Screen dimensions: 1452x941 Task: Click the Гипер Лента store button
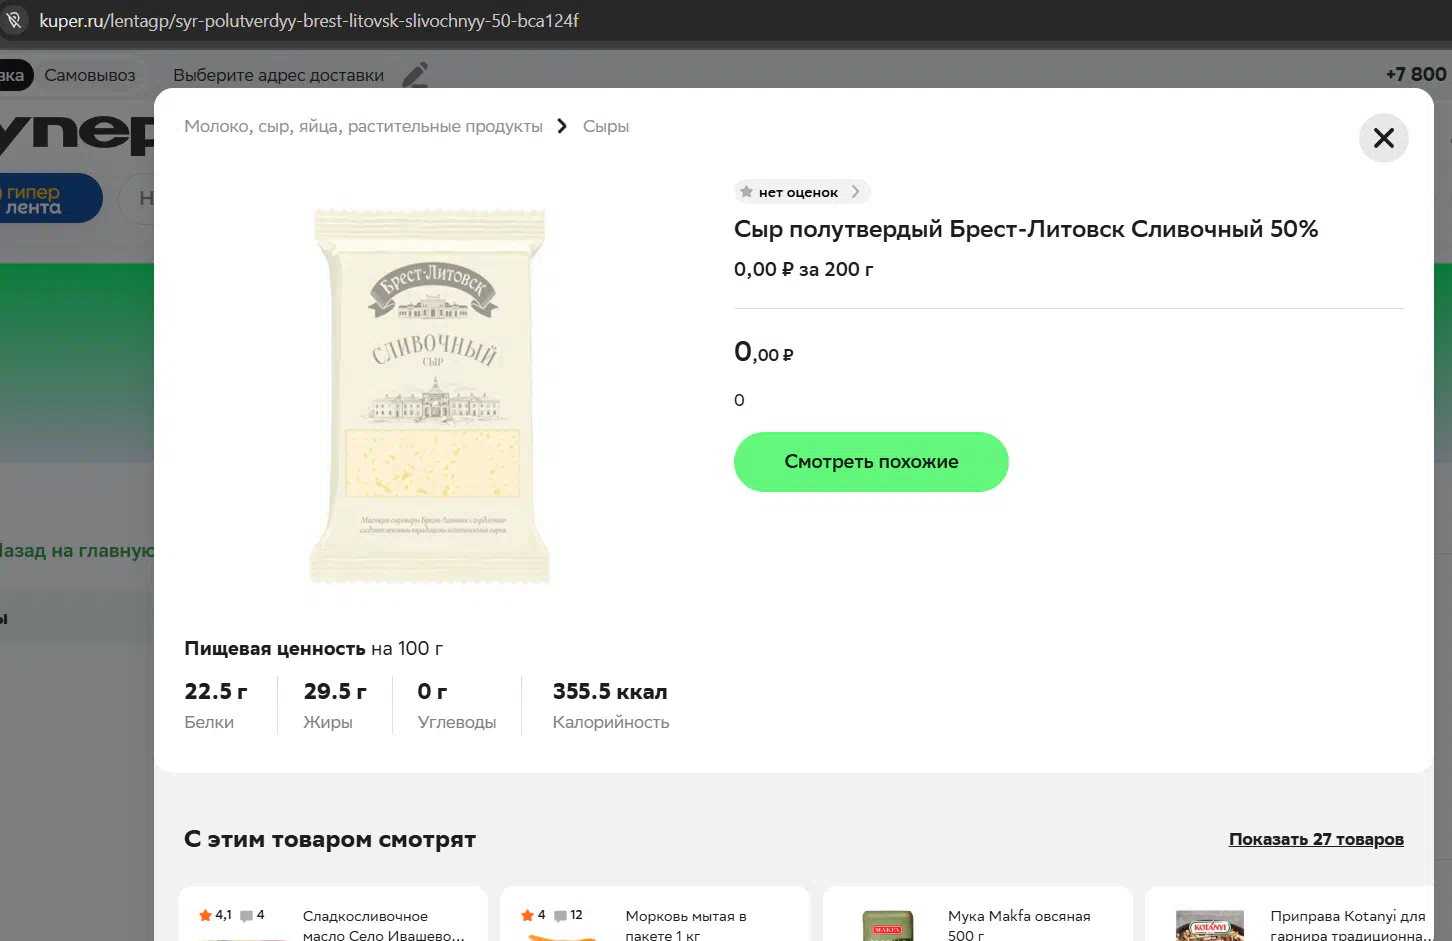point(50,198)
